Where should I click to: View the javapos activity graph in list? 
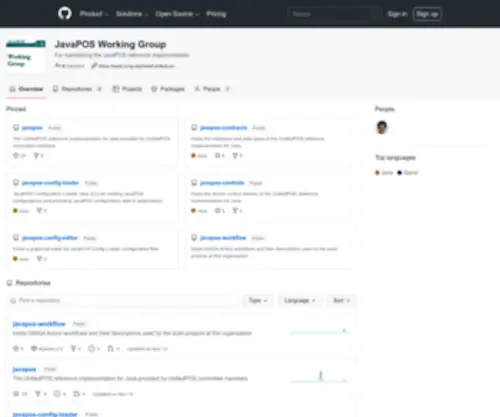[x=319, y=376]
